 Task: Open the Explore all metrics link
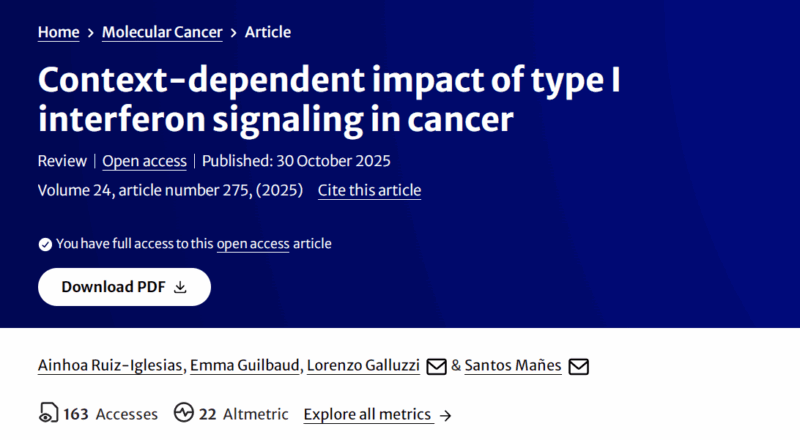(367, 414)
